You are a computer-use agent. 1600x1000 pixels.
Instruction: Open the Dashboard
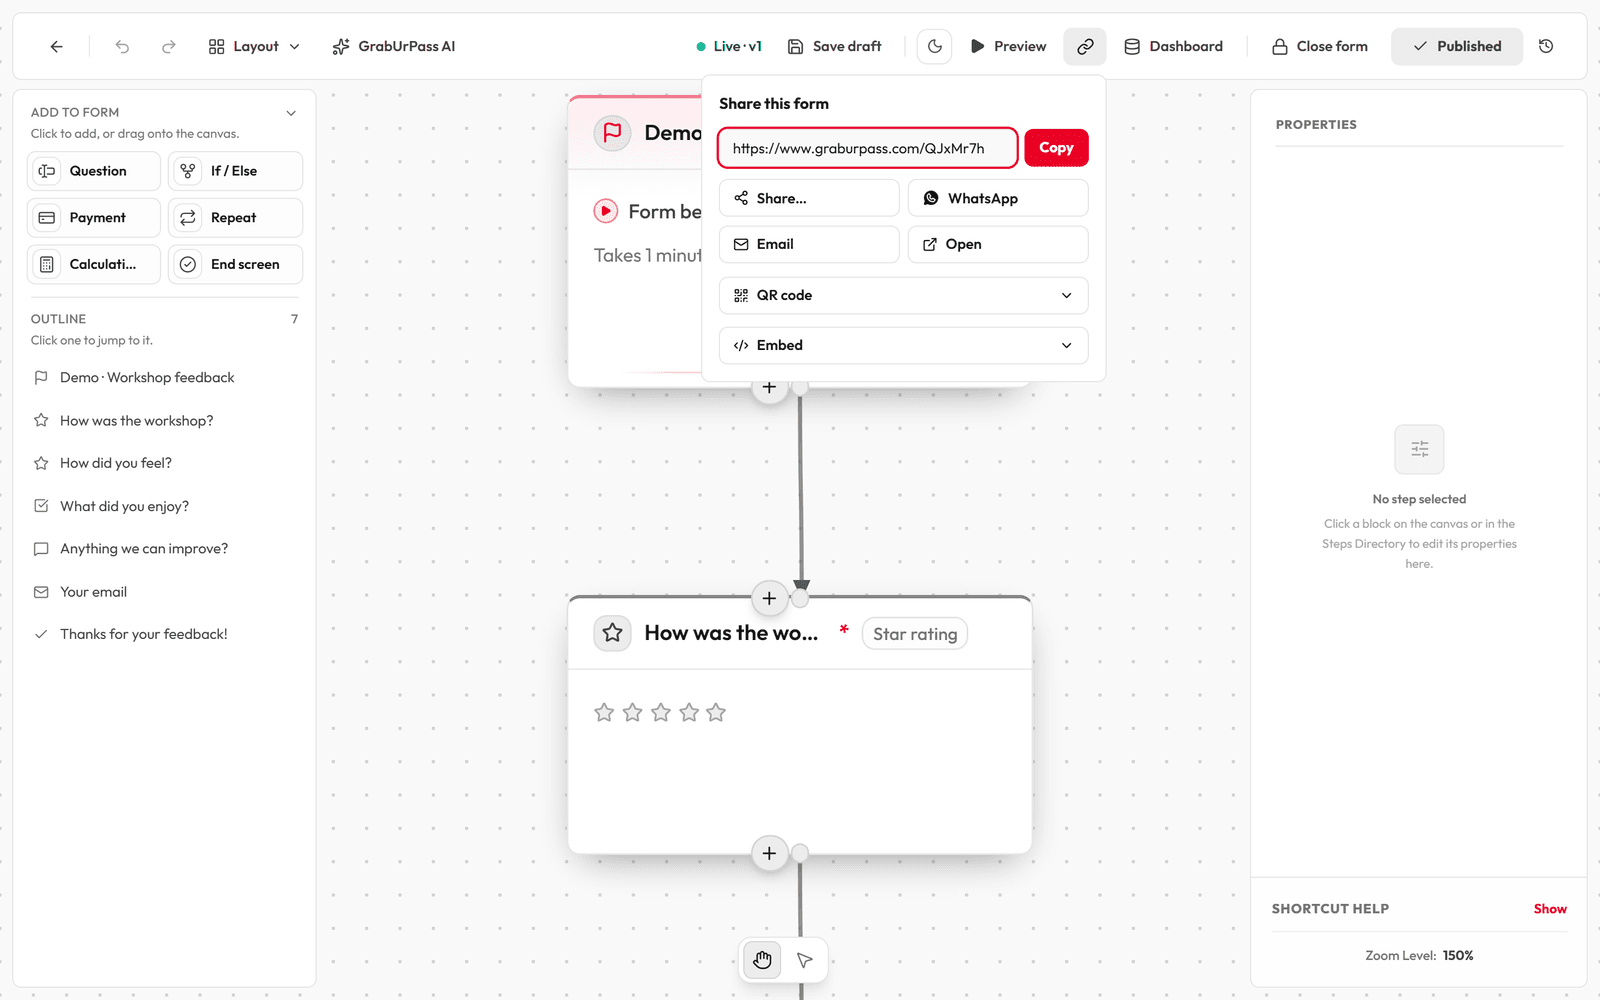(1174, 46)
